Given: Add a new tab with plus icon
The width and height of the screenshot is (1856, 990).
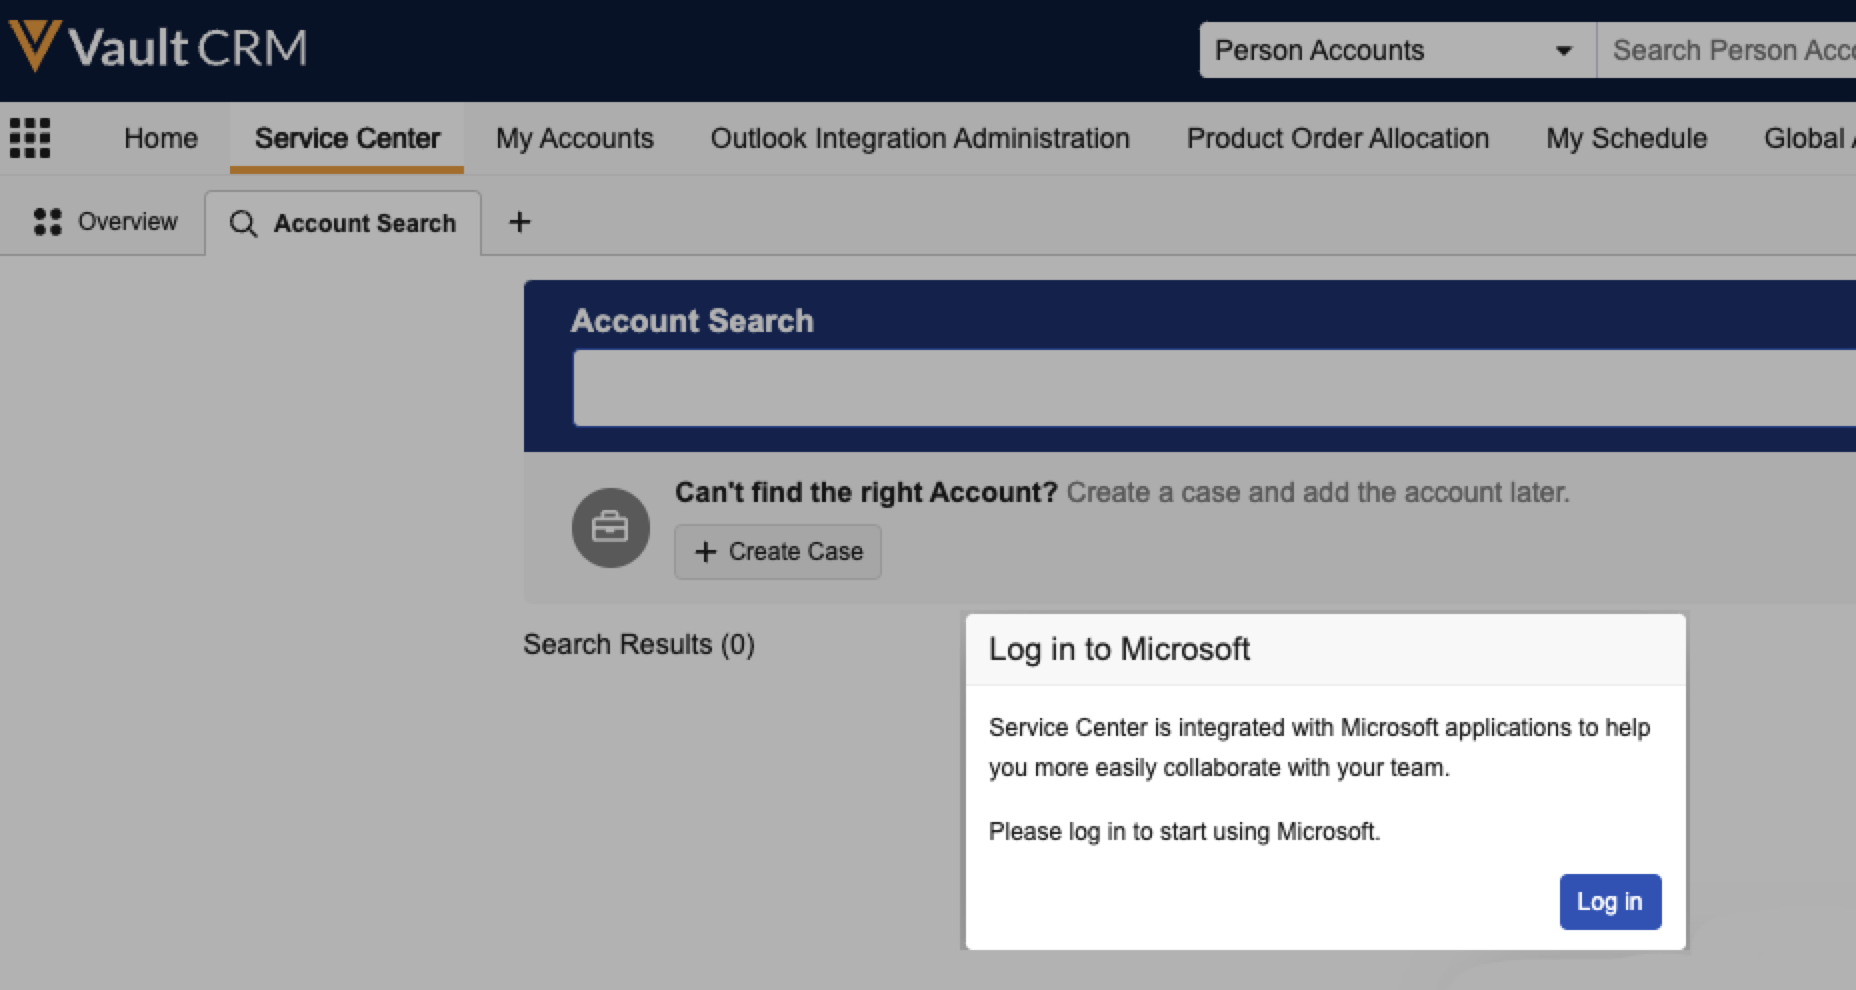Looking at the screenshot, I should tap(519, 222).
